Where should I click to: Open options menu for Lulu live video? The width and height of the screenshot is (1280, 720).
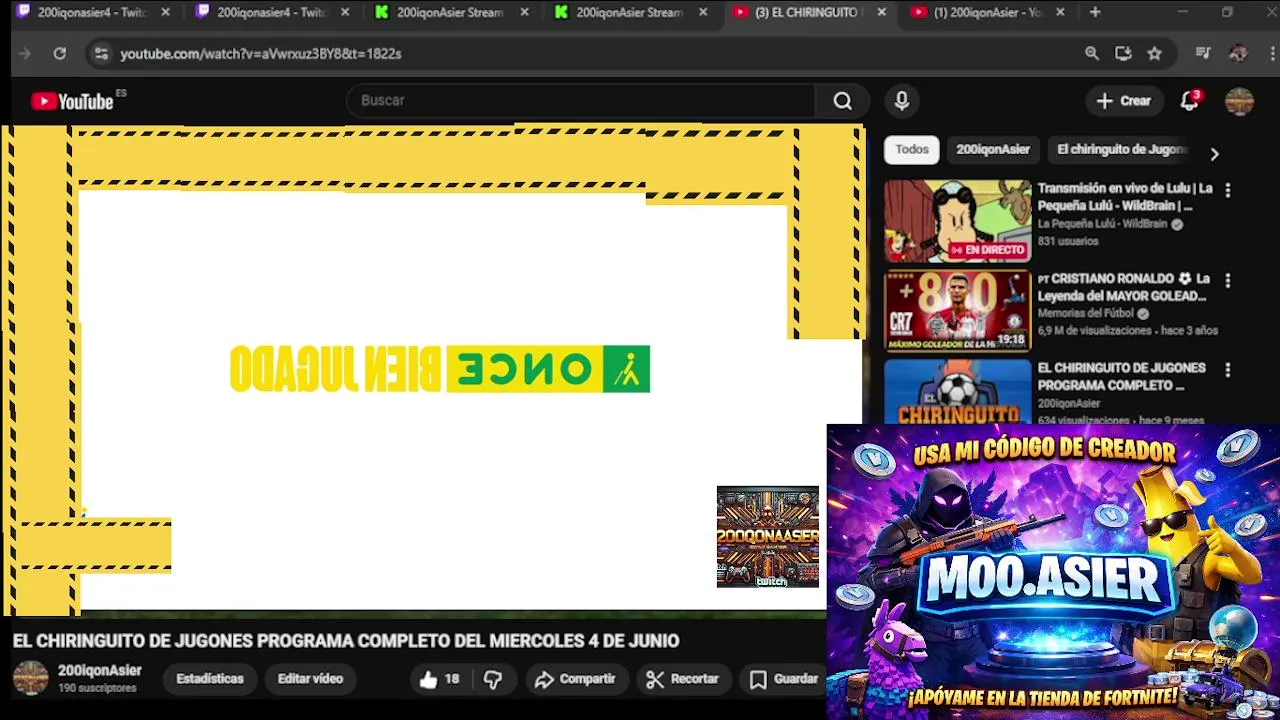1228,190
